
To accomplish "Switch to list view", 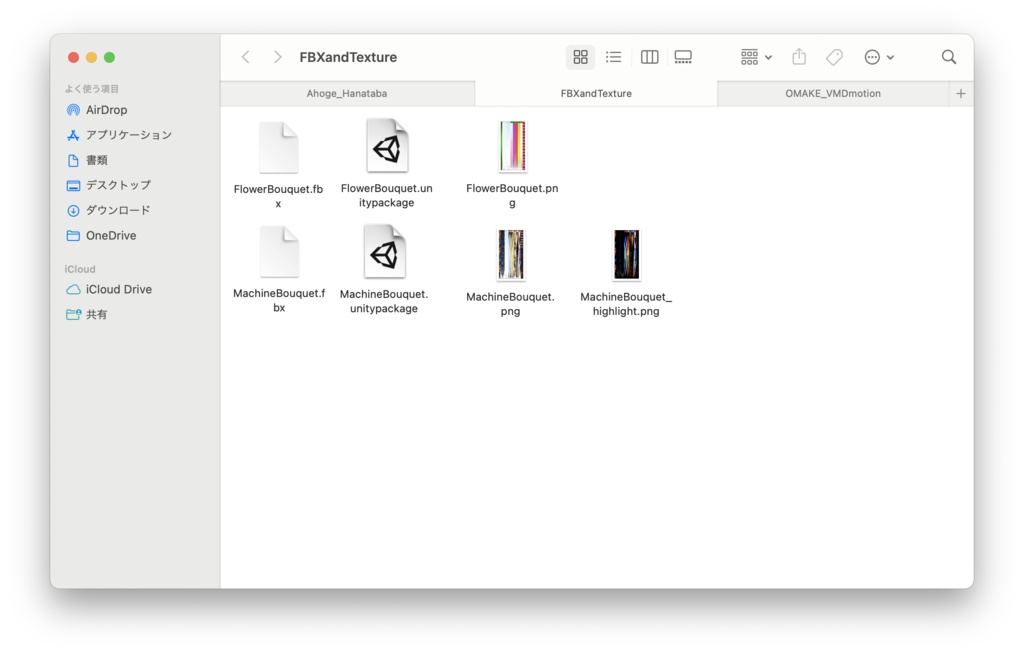I will click(613, 57).
